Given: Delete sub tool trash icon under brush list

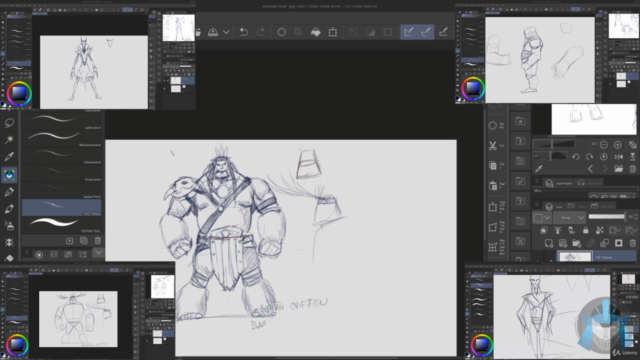Looking at the screenshot, I should point(98,241).
